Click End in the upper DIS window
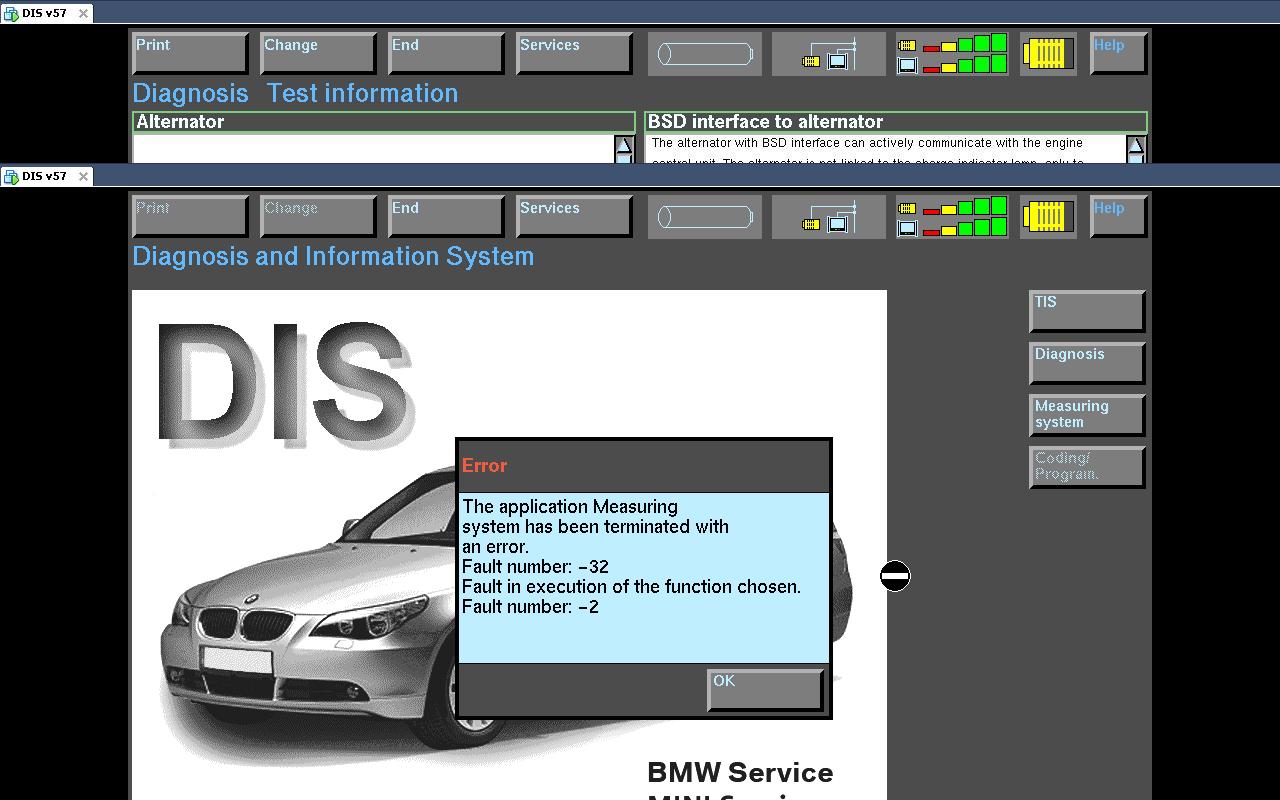The image size is (1280, 800). click(x=446, y=54)
